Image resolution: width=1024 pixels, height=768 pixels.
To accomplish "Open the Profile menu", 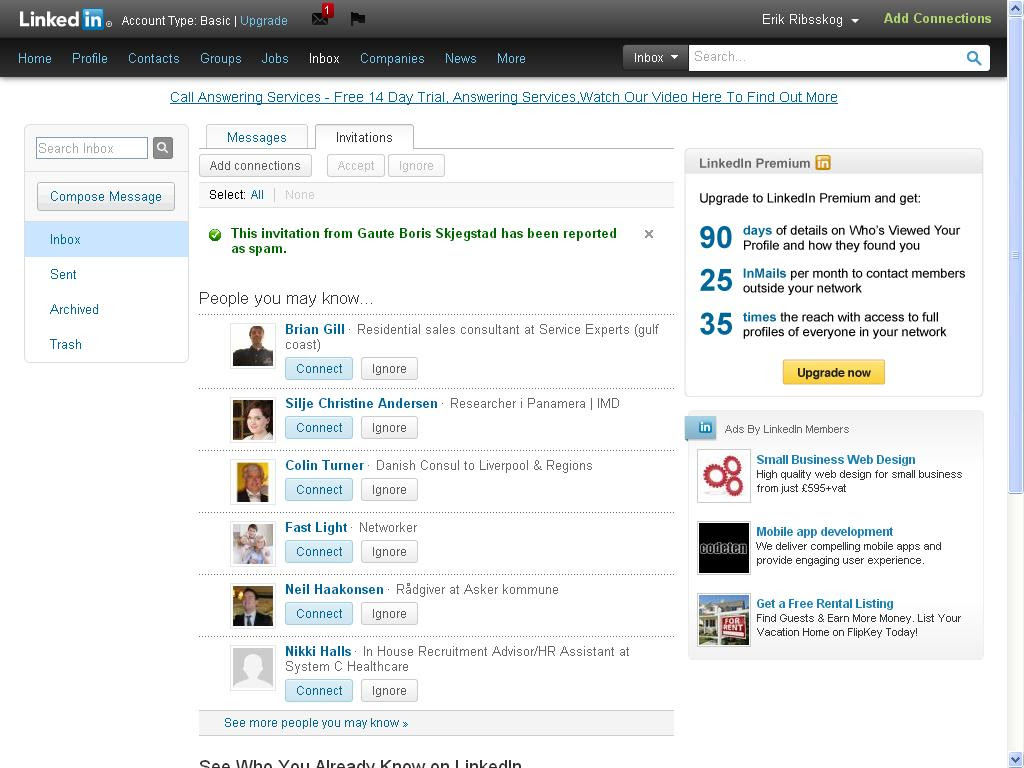I will click(x=89, y=58).
